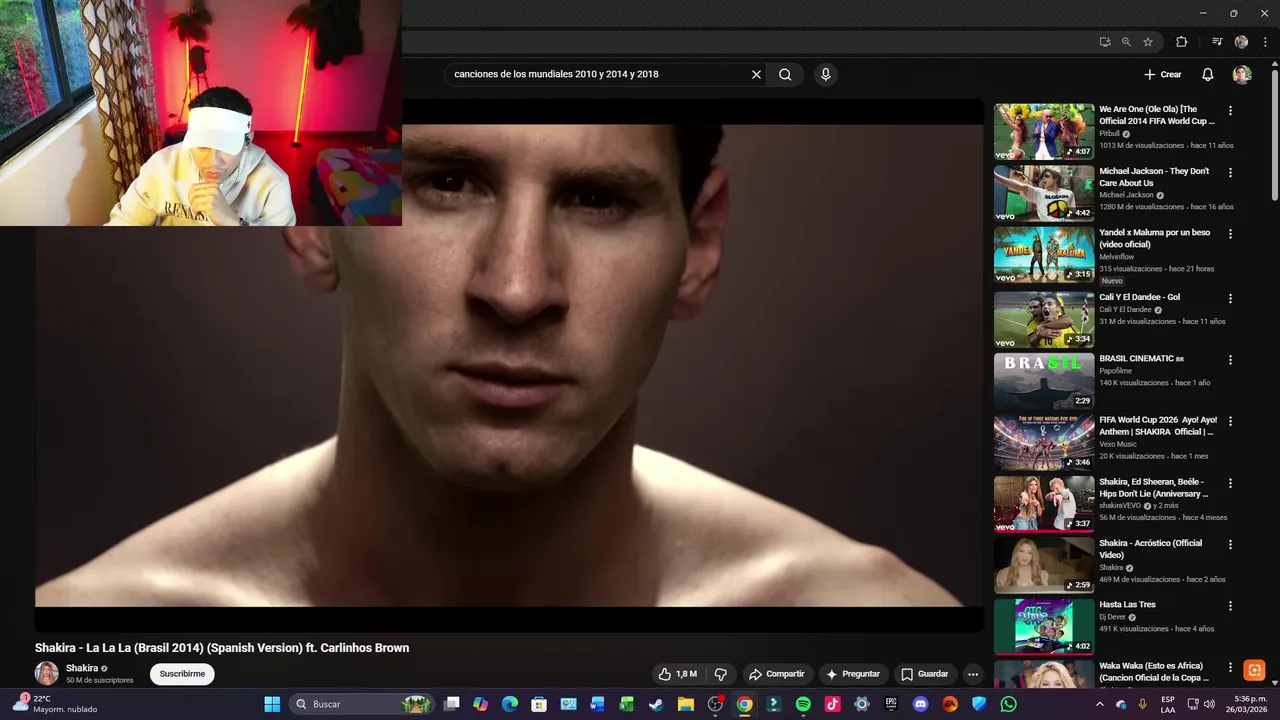Open We Are One (Ole Ola) thumbnail
Screen dimensions: 1280x720
[1044, 131]
